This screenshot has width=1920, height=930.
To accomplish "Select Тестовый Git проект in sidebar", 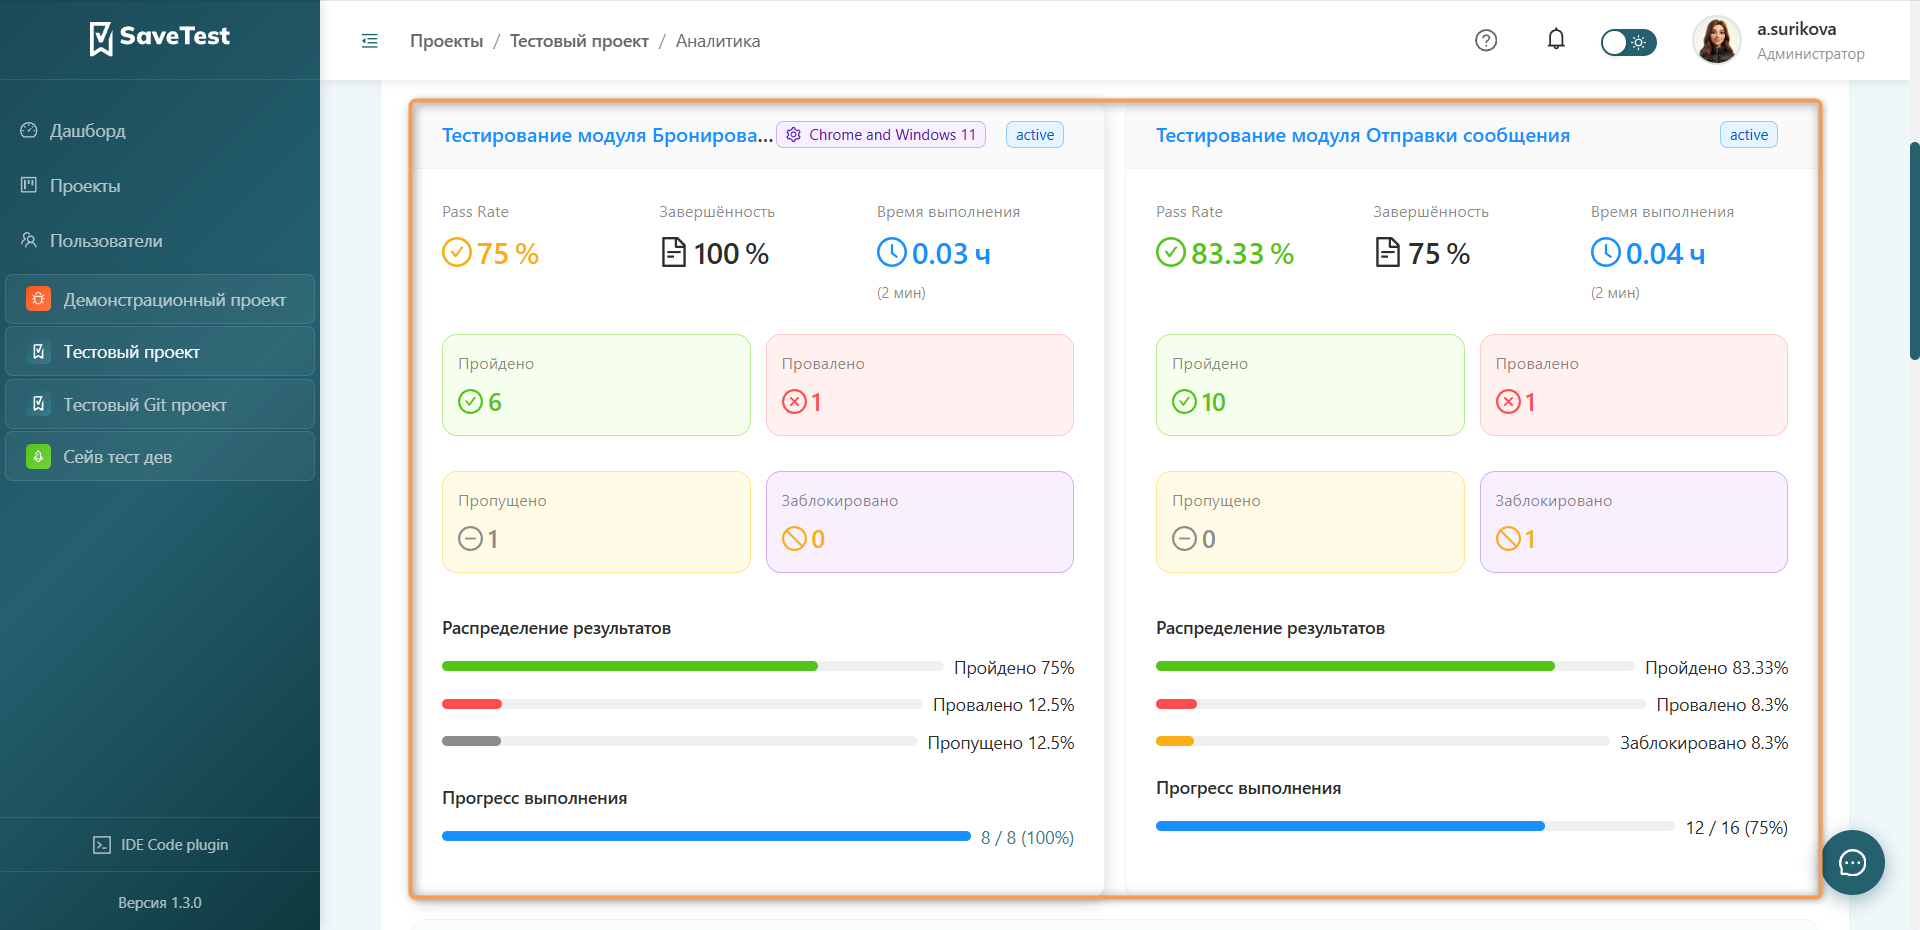I will [160, 405].
